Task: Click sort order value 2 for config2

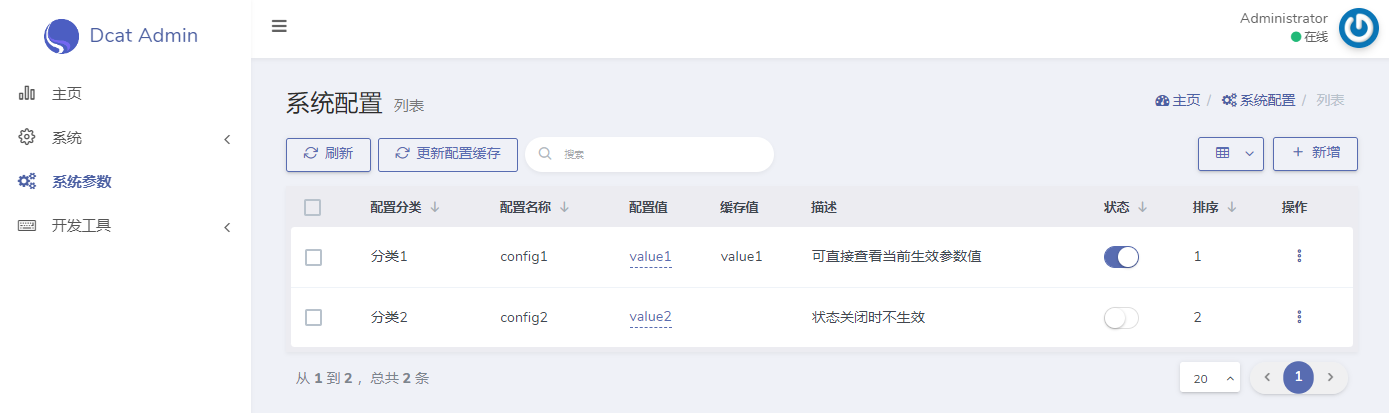Action: pyautogui.click(x=1197, y=317)
